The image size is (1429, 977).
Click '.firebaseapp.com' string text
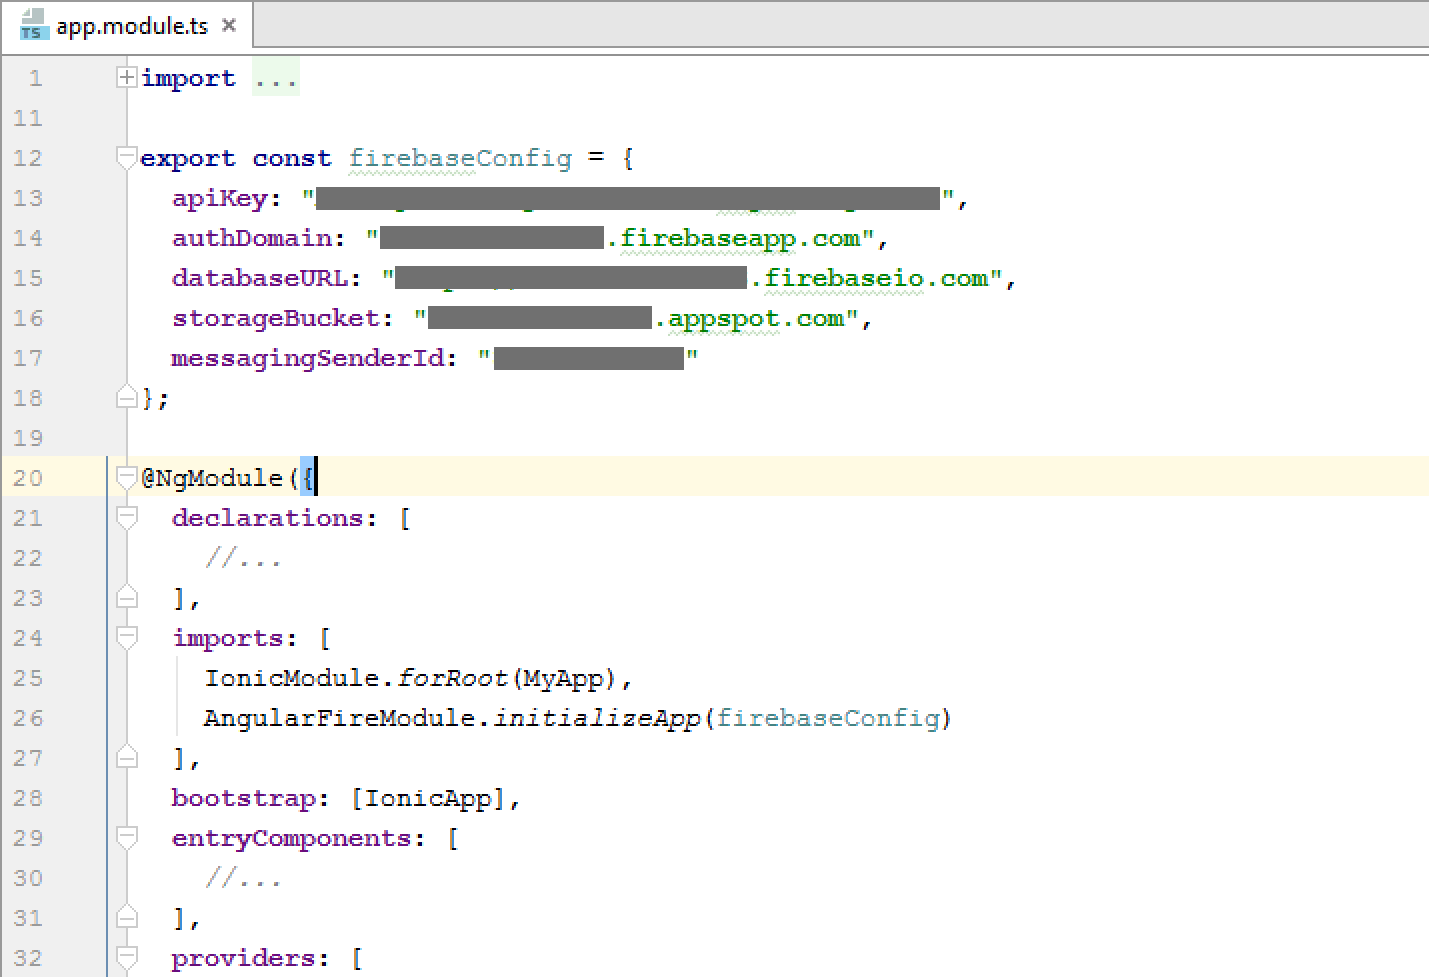(733, 238)
